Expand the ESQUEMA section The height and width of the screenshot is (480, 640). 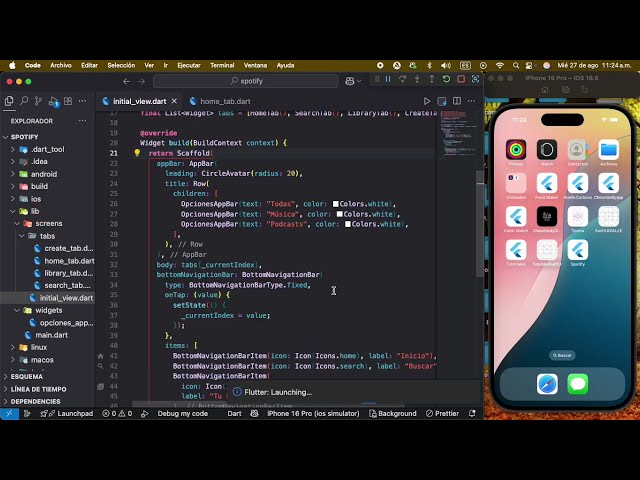click(48, 376)
